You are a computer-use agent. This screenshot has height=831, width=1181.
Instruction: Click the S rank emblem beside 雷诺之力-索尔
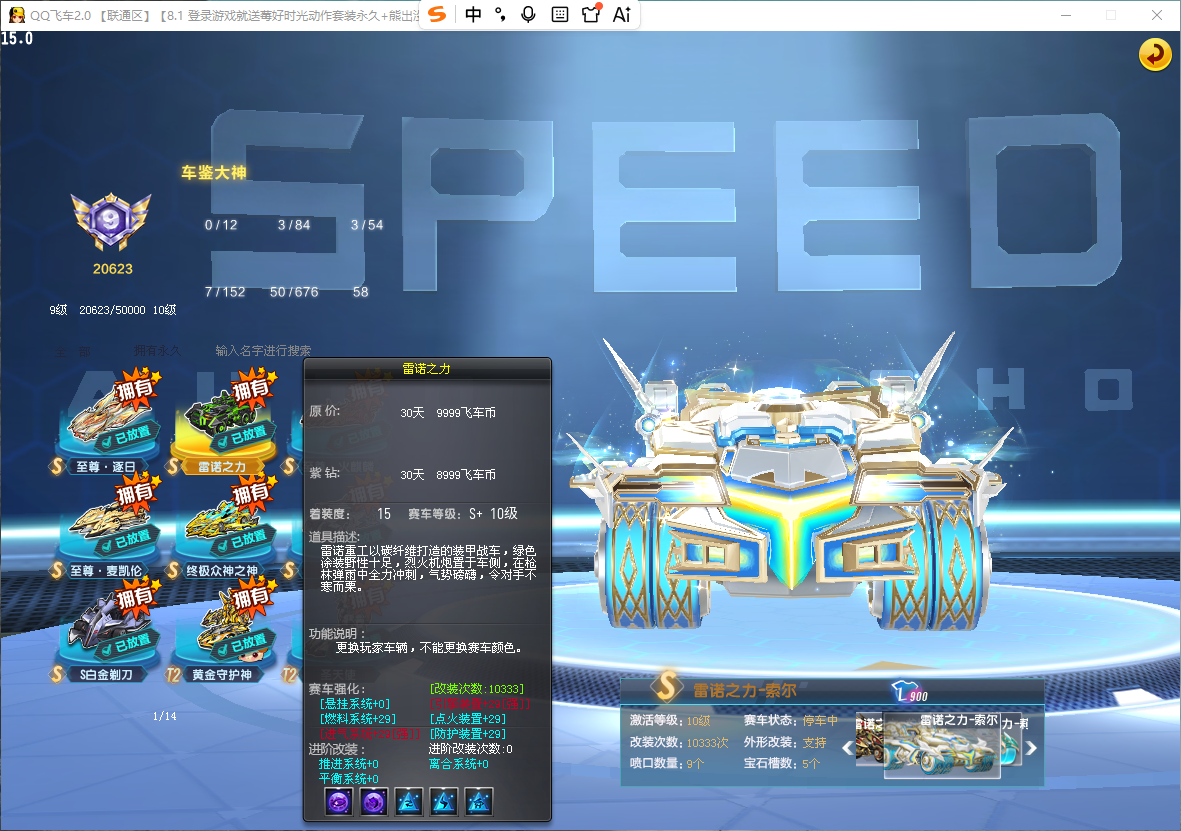pyautogui.click(x=667, y=686)
